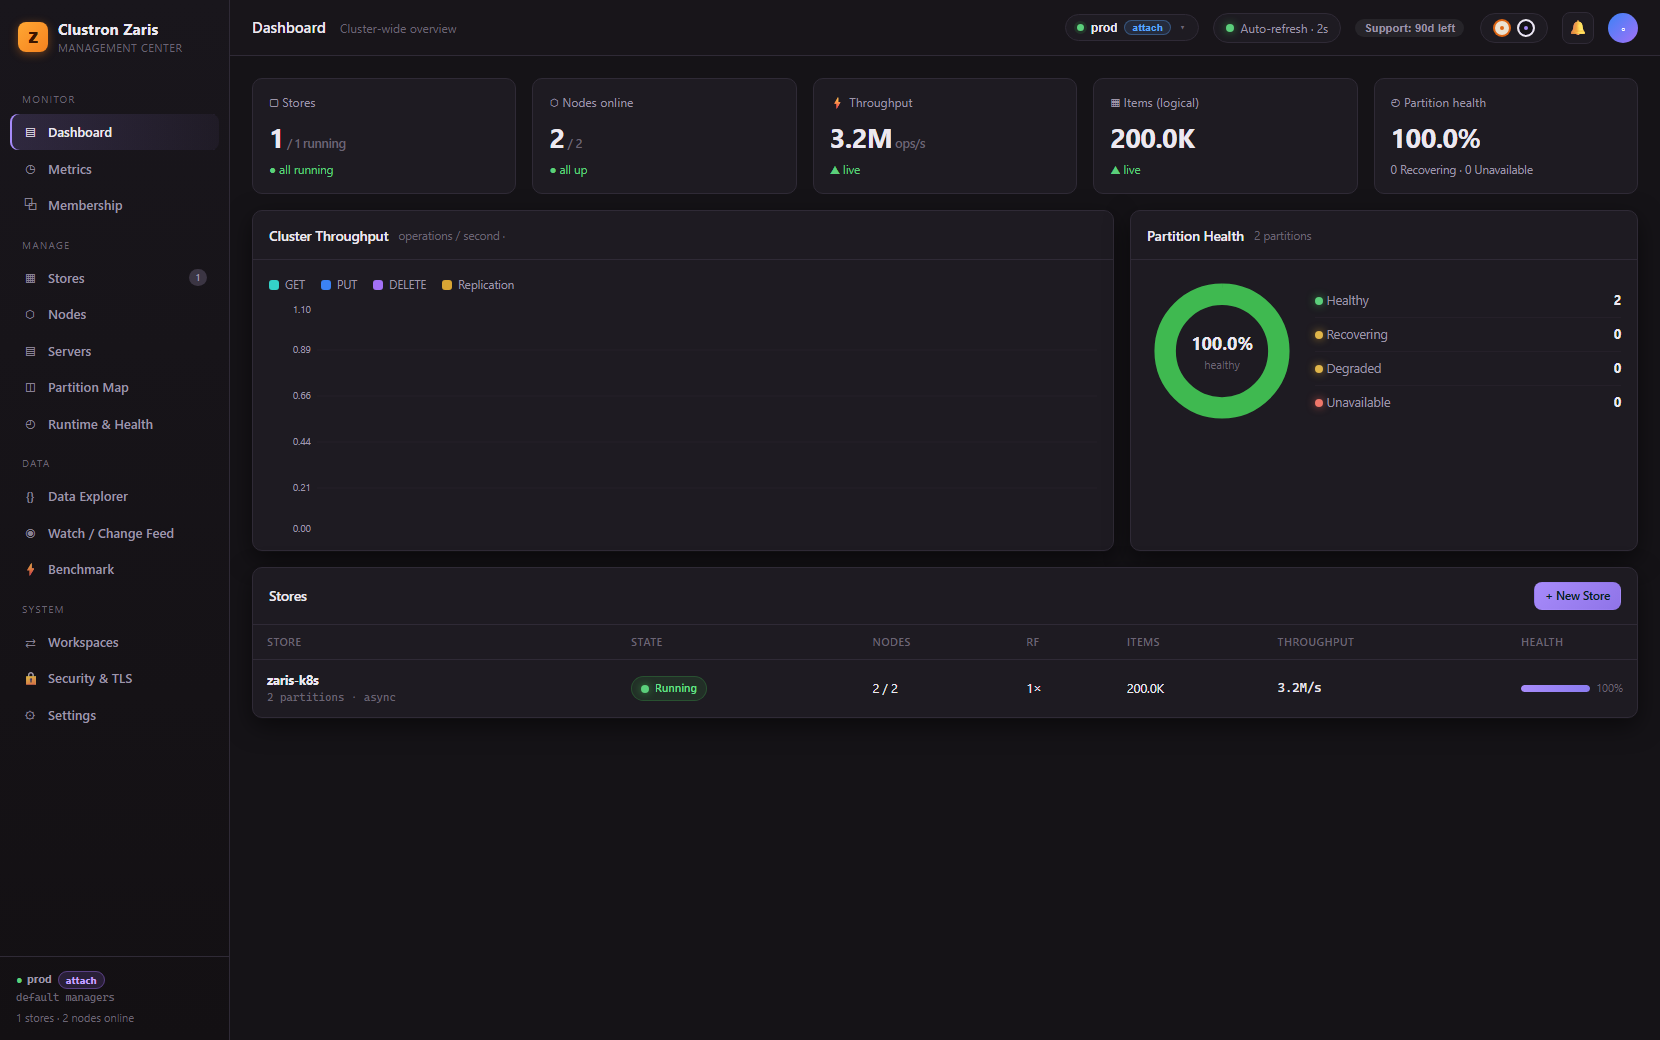
Task: Open the zaris-k8s store link
Action: [x=293, y=680]
